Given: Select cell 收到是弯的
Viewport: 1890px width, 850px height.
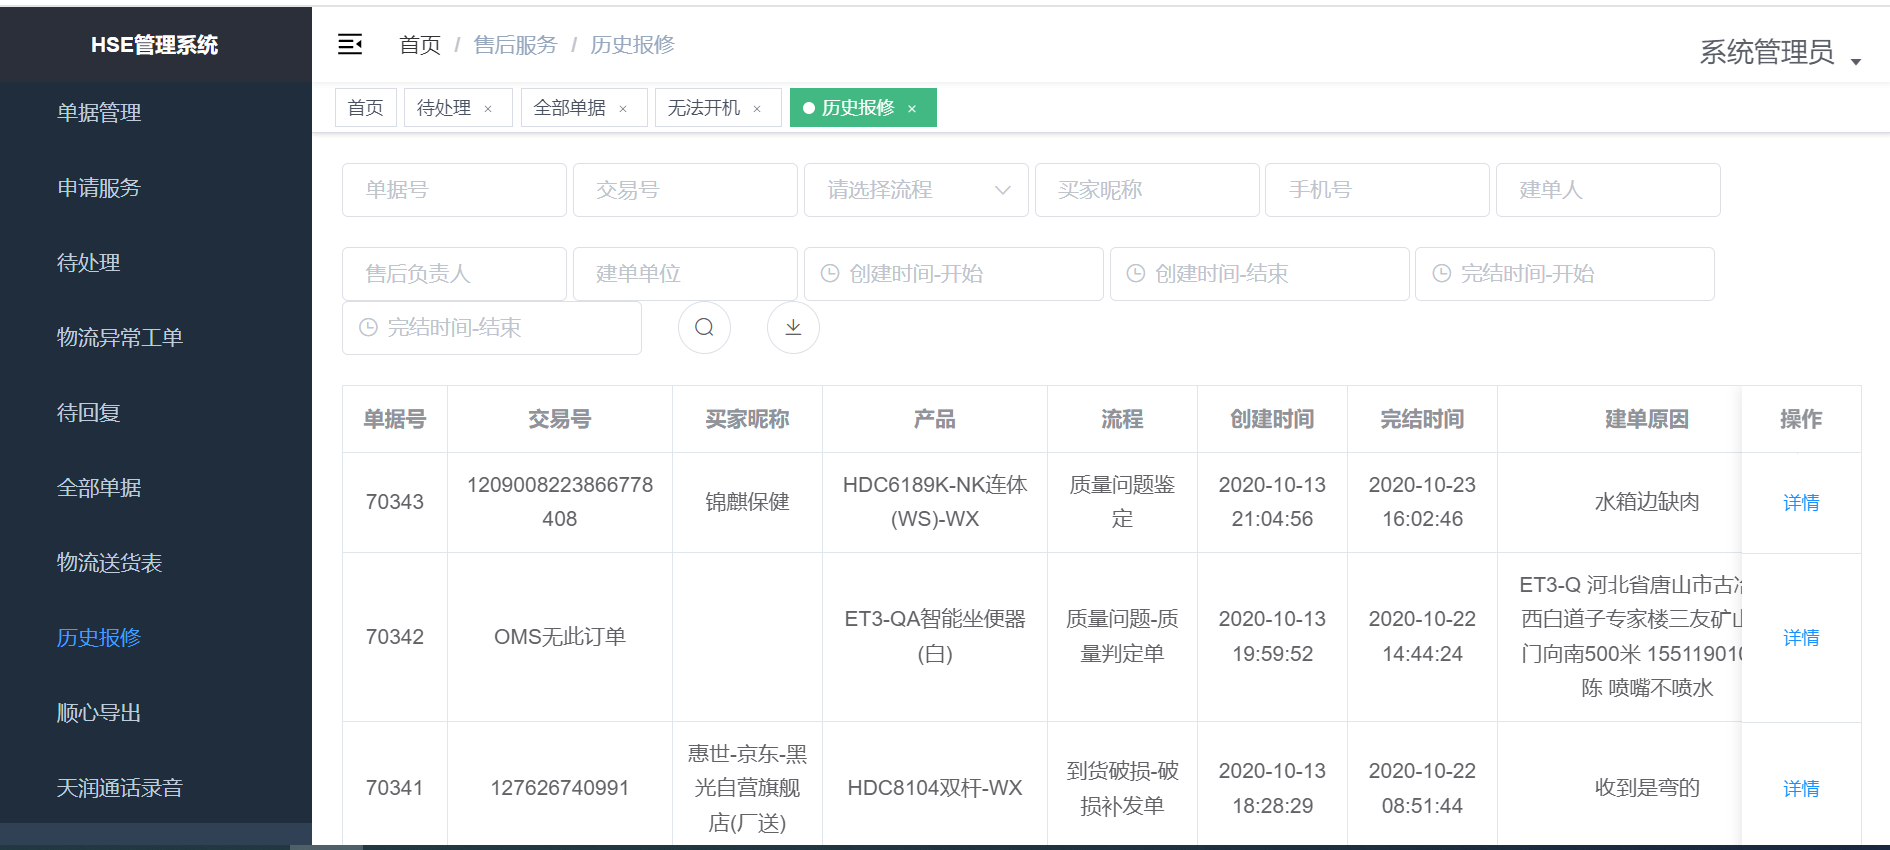Looking at the screenshot, I should click(1647, 788).
